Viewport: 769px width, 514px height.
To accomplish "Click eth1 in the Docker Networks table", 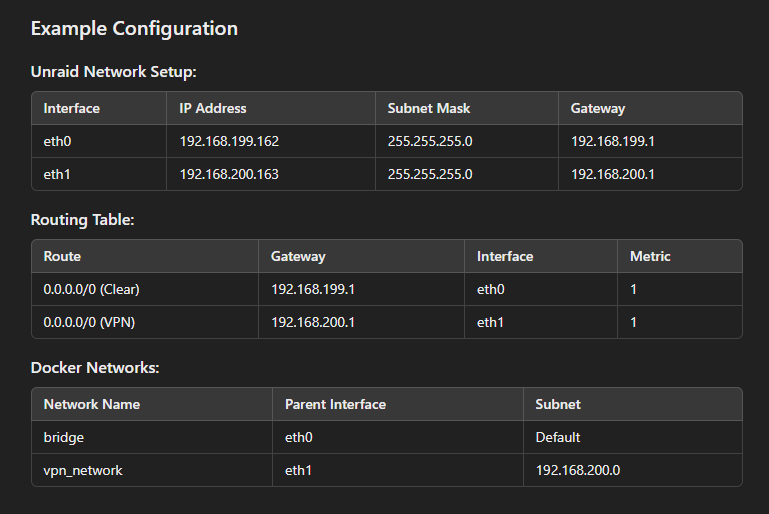I will pyautogui.click(x=298, y=470).
